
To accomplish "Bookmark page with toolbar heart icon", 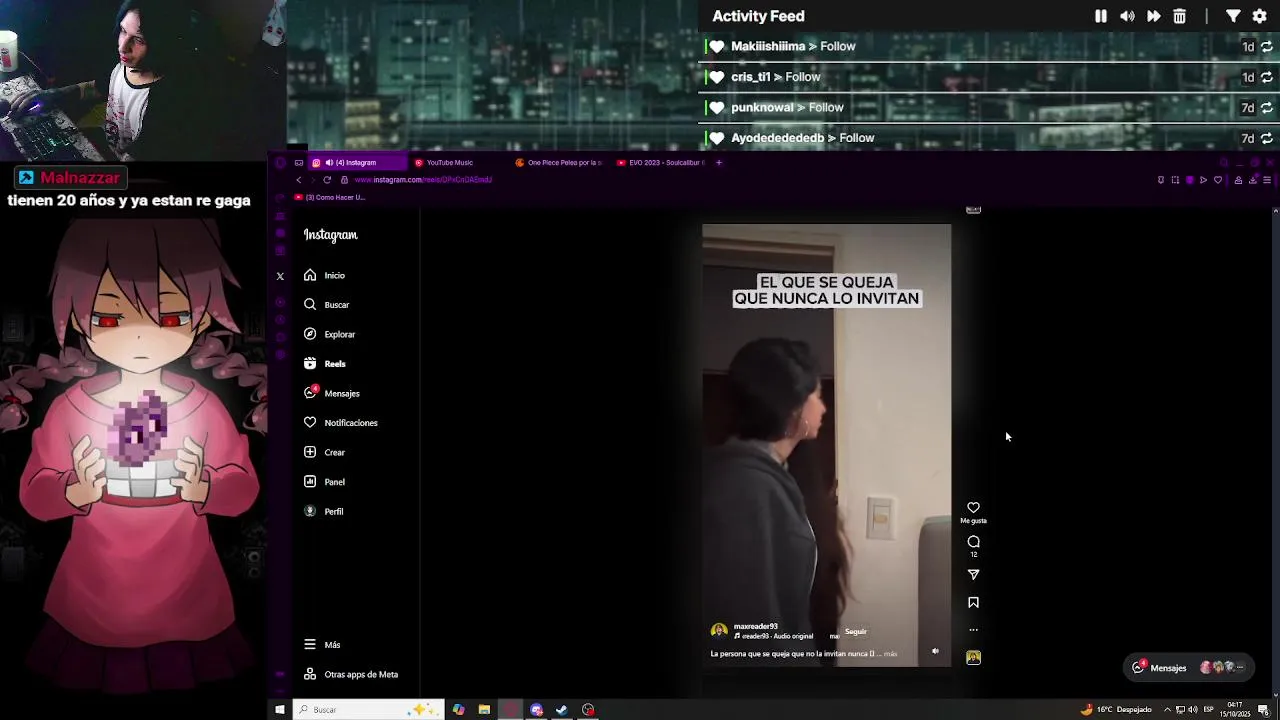I will pos(1217,180).
